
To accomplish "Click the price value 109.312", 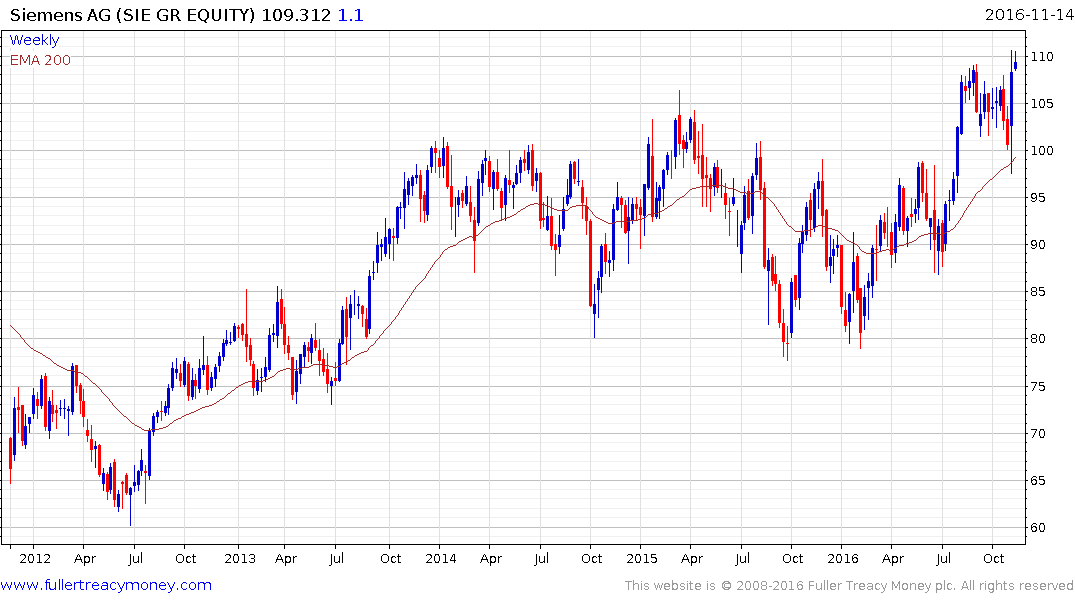I will coord(296,15).
